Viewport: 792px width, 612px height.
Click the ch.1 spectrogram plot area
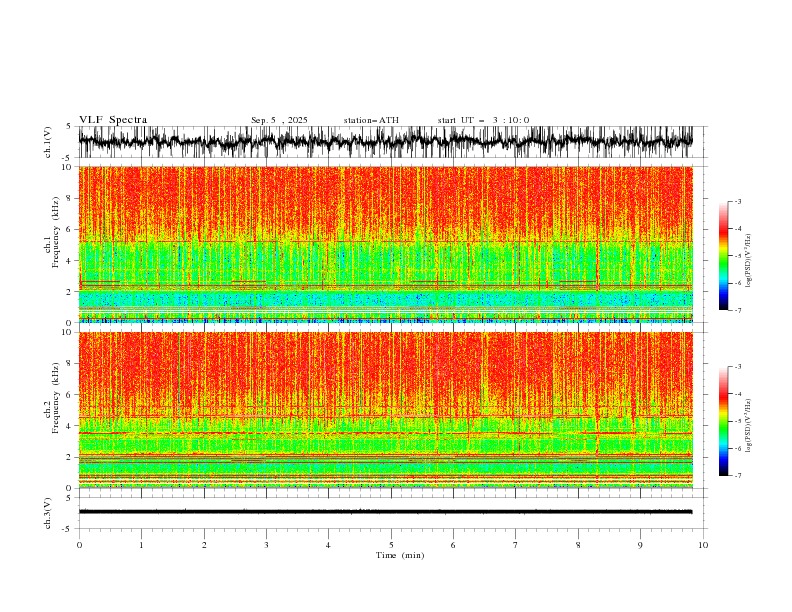point(386,244)
